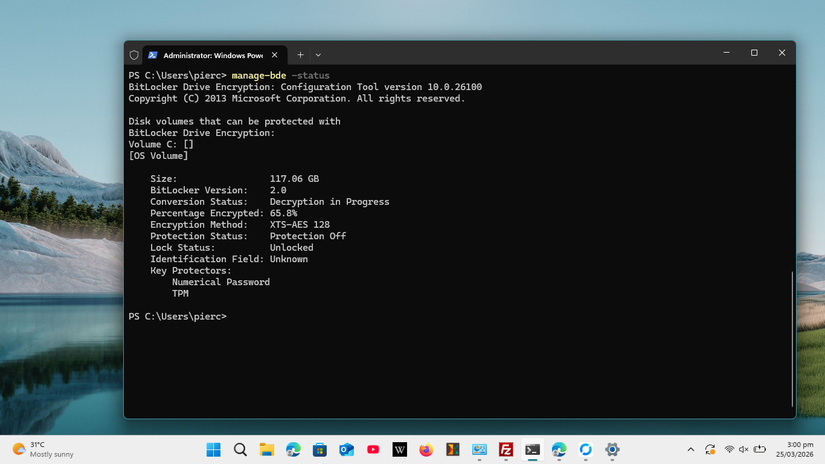Open the weather widget showing 31°C
Image resolution: width=825 pixels, height=464 pixels.
click(x=43, y=450)
